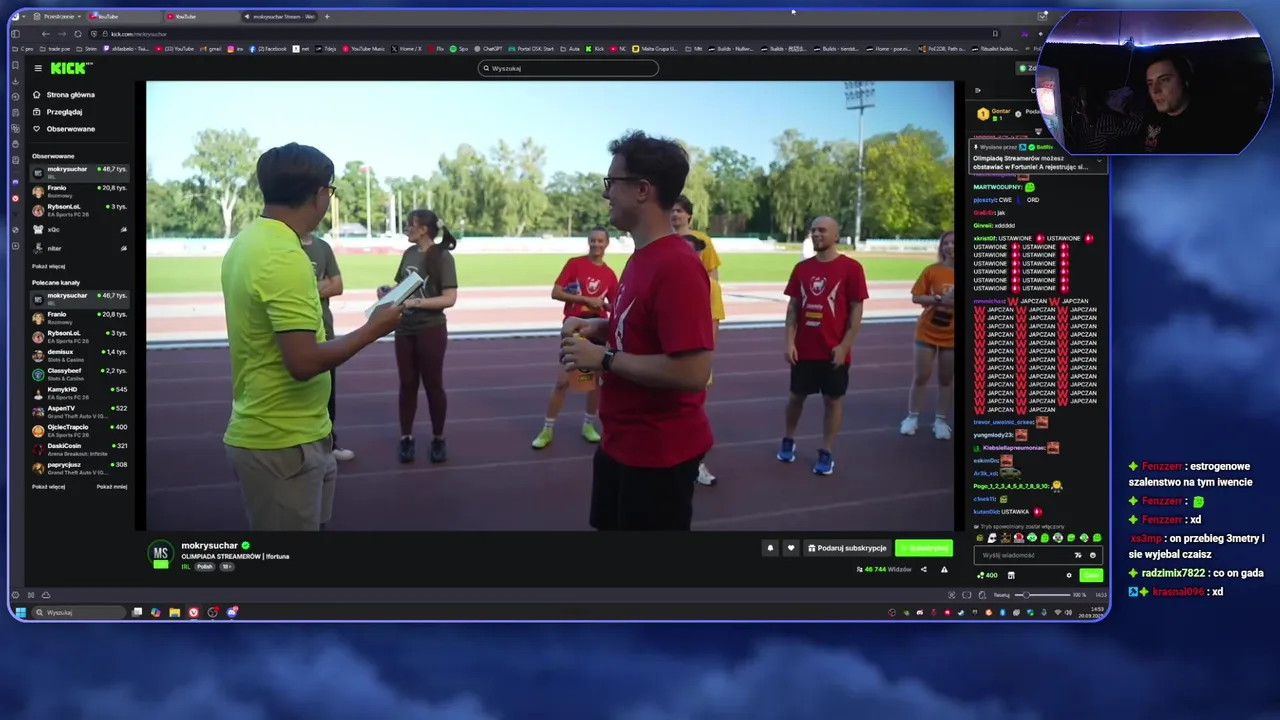Open chat settings gear icon
The width and height of the screenshot is (1280, 720).
click(1069, 575)
